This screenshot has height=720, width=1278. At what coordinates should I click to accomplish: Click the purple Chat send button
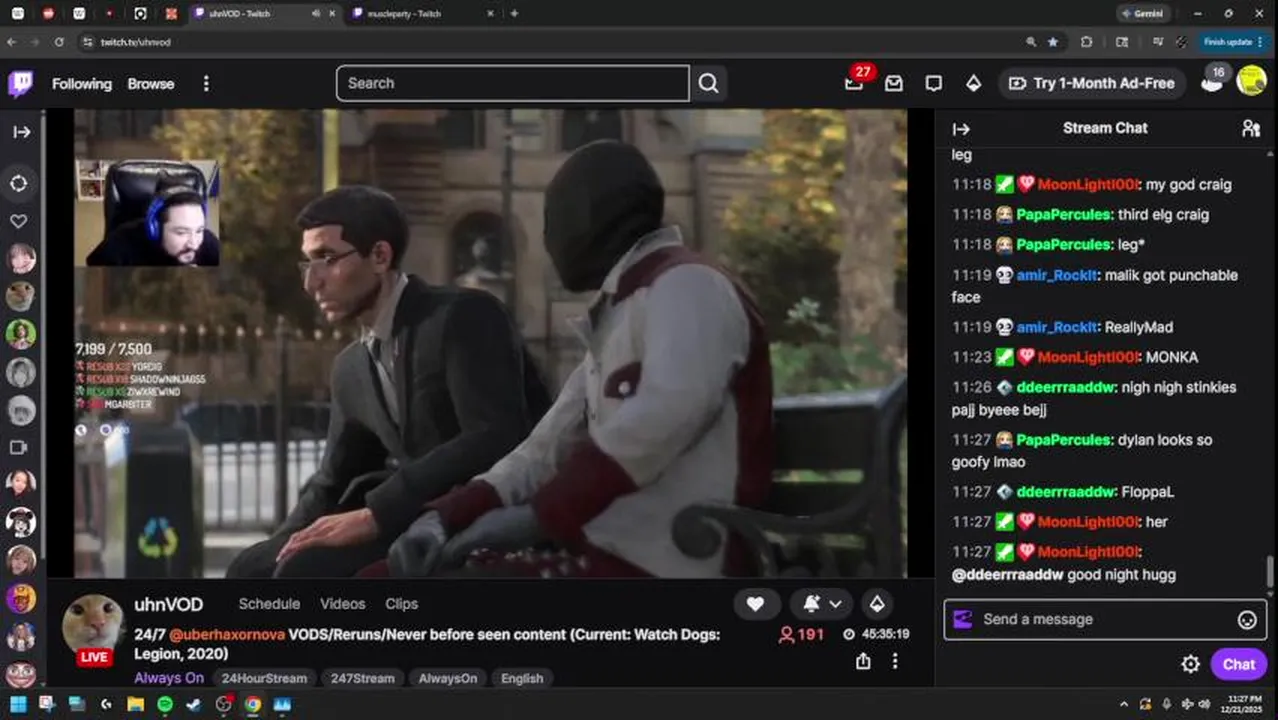pyautogui.click(x=1238, y=665)
